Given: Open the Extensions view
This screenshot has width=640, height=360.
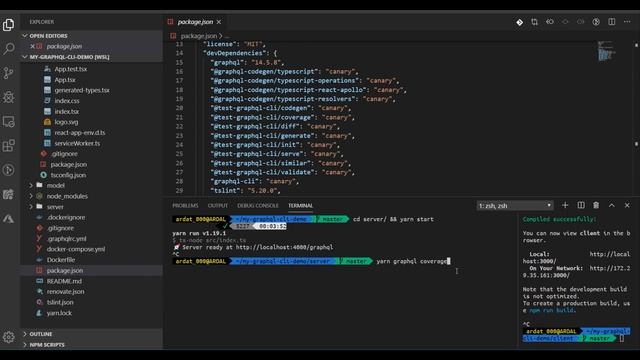Looking at the screenshot, I should coord(9,146).
